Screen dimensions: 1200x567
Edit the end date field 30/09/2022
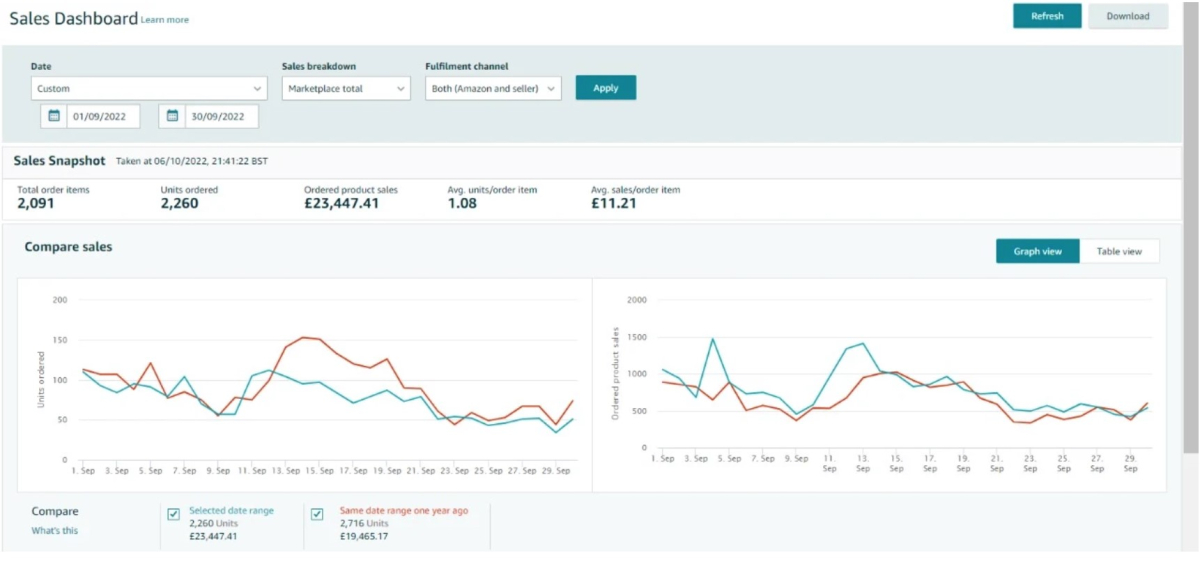point(221,117)
